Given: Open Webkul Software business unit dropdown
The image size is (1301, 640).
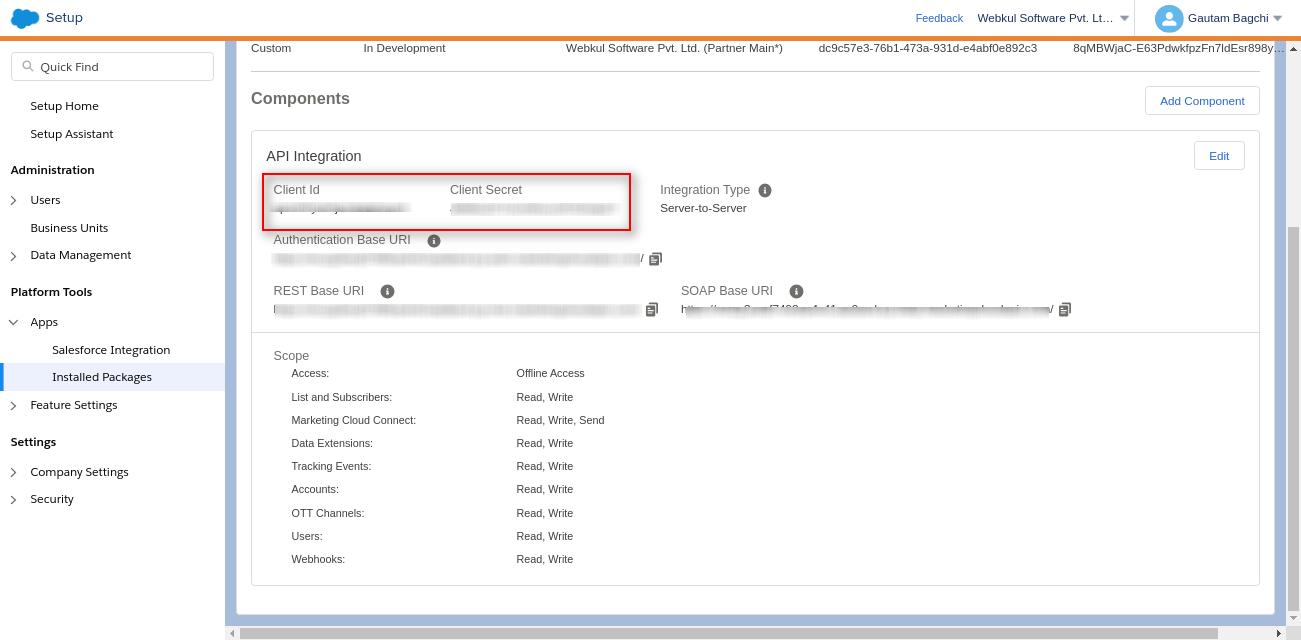Looking at the screenshot, I should click(x=1124, y=18).
